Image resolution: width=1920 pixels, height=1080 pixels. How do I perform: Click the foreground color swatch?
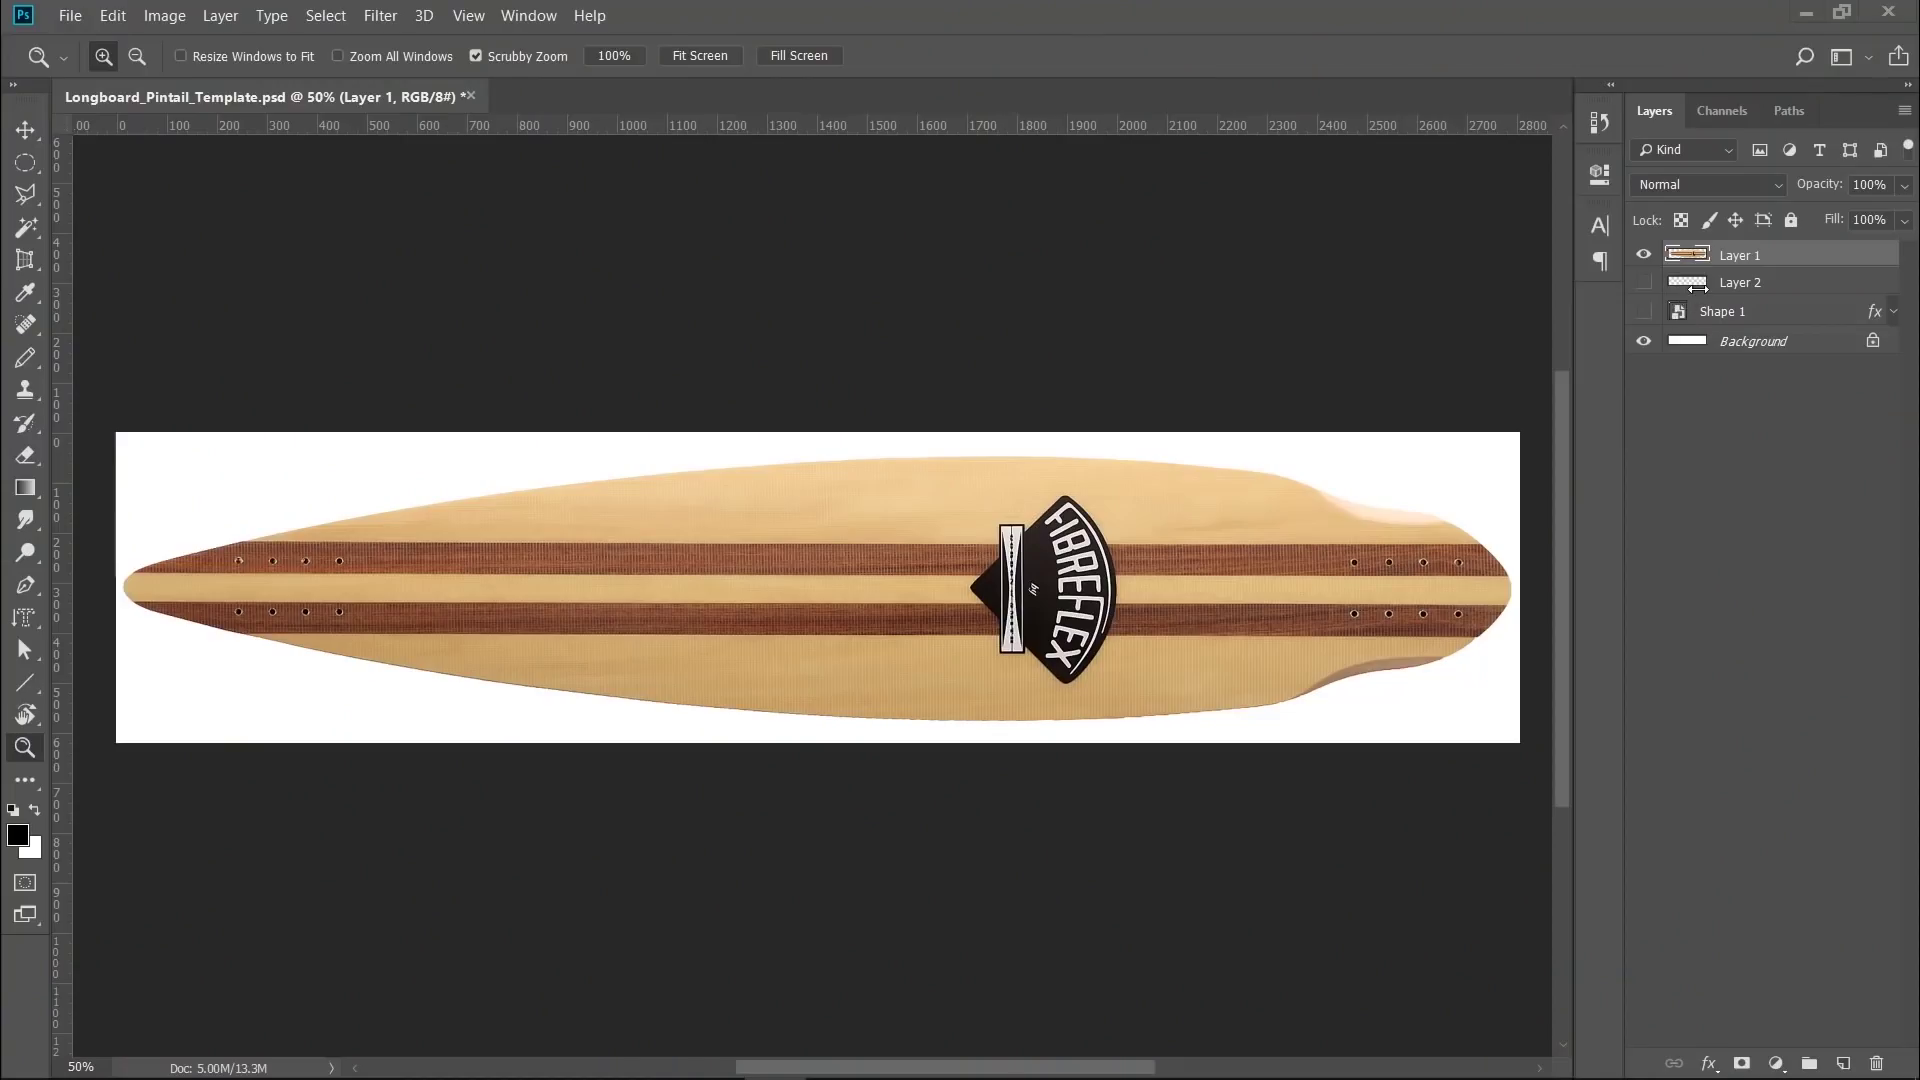tap(17, 837)
